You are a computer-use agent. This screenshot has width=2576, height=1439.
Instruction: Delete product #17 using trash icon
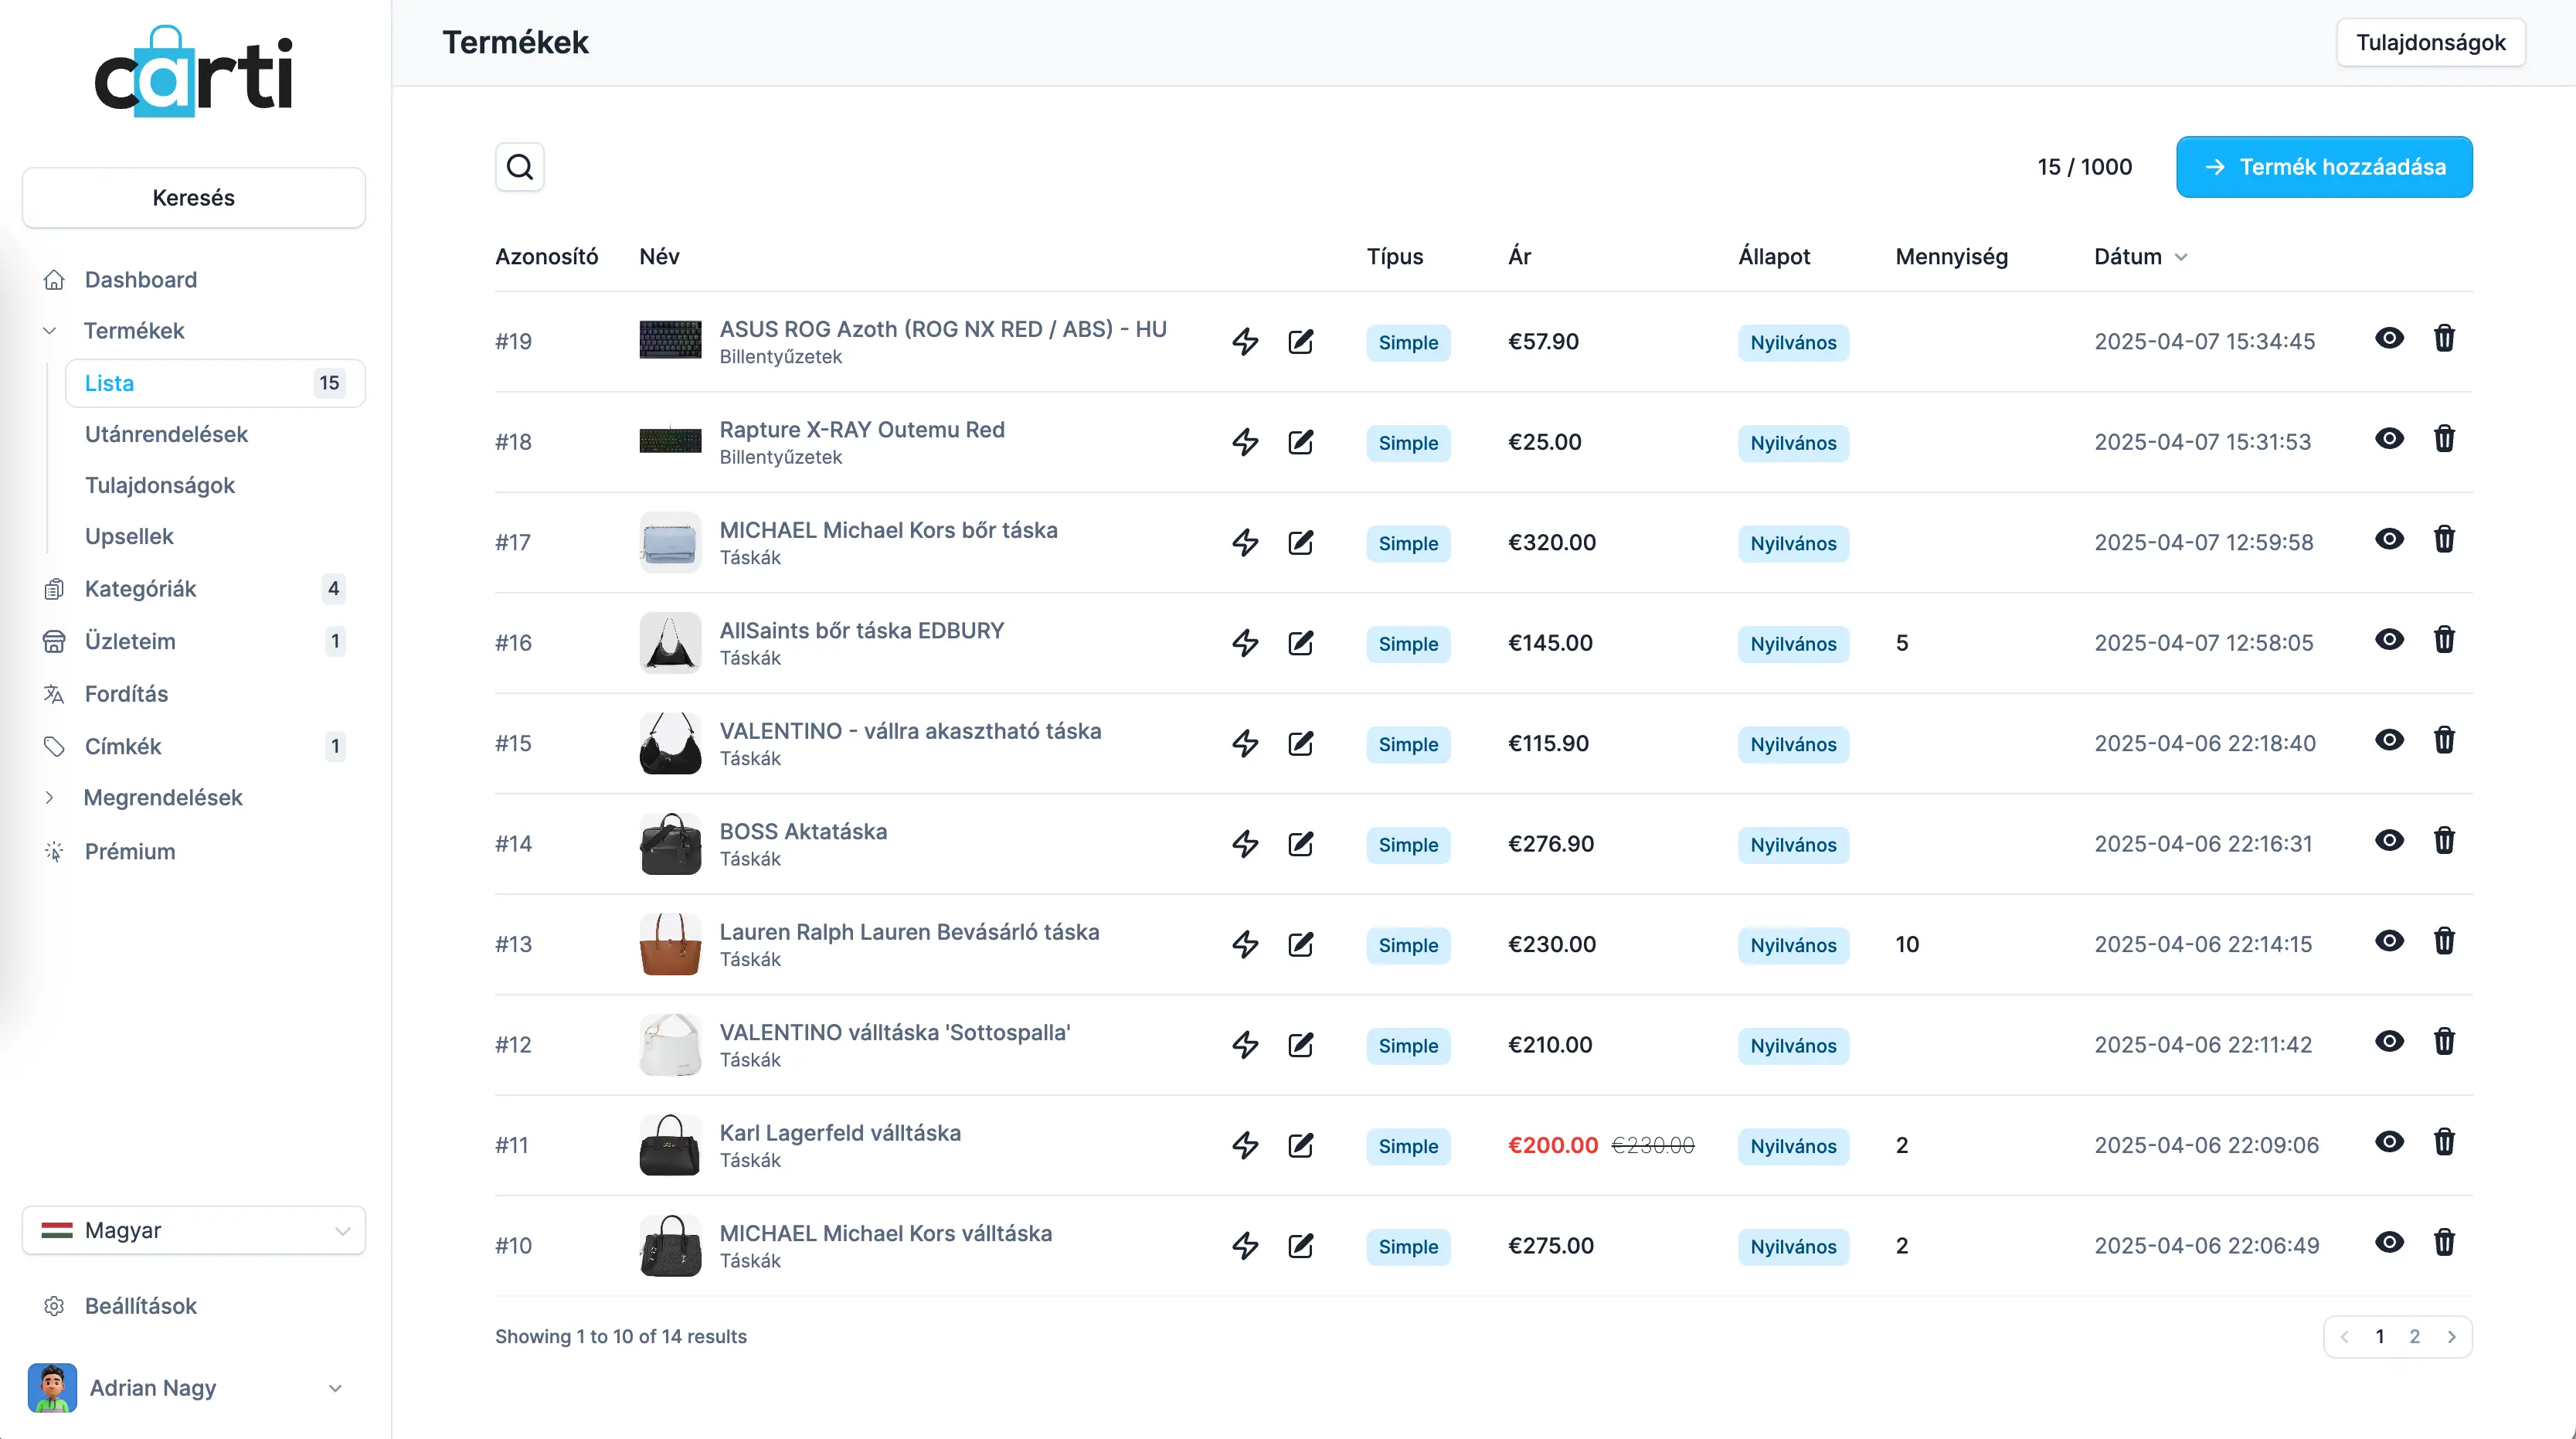(x=2444, y=539)
